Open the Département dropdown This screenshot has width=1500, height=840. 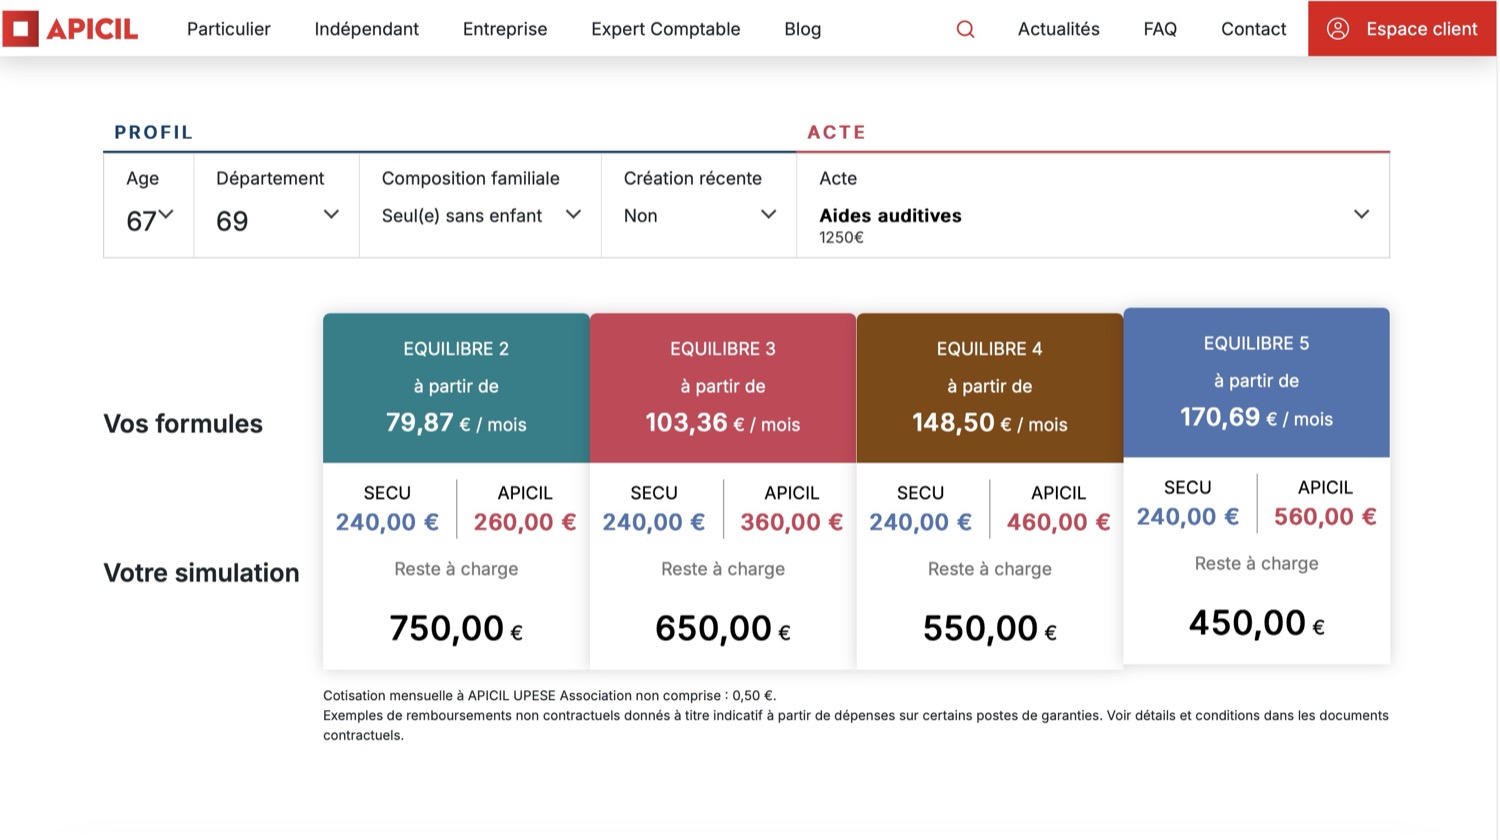coord(331,215)
